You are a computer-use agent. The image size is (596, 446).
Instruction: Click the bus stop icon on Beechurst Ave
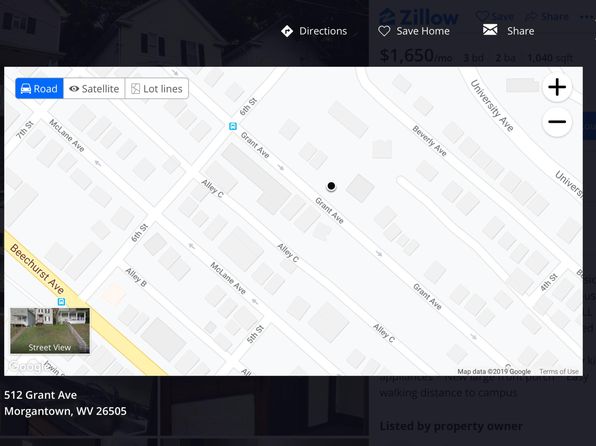61,302
